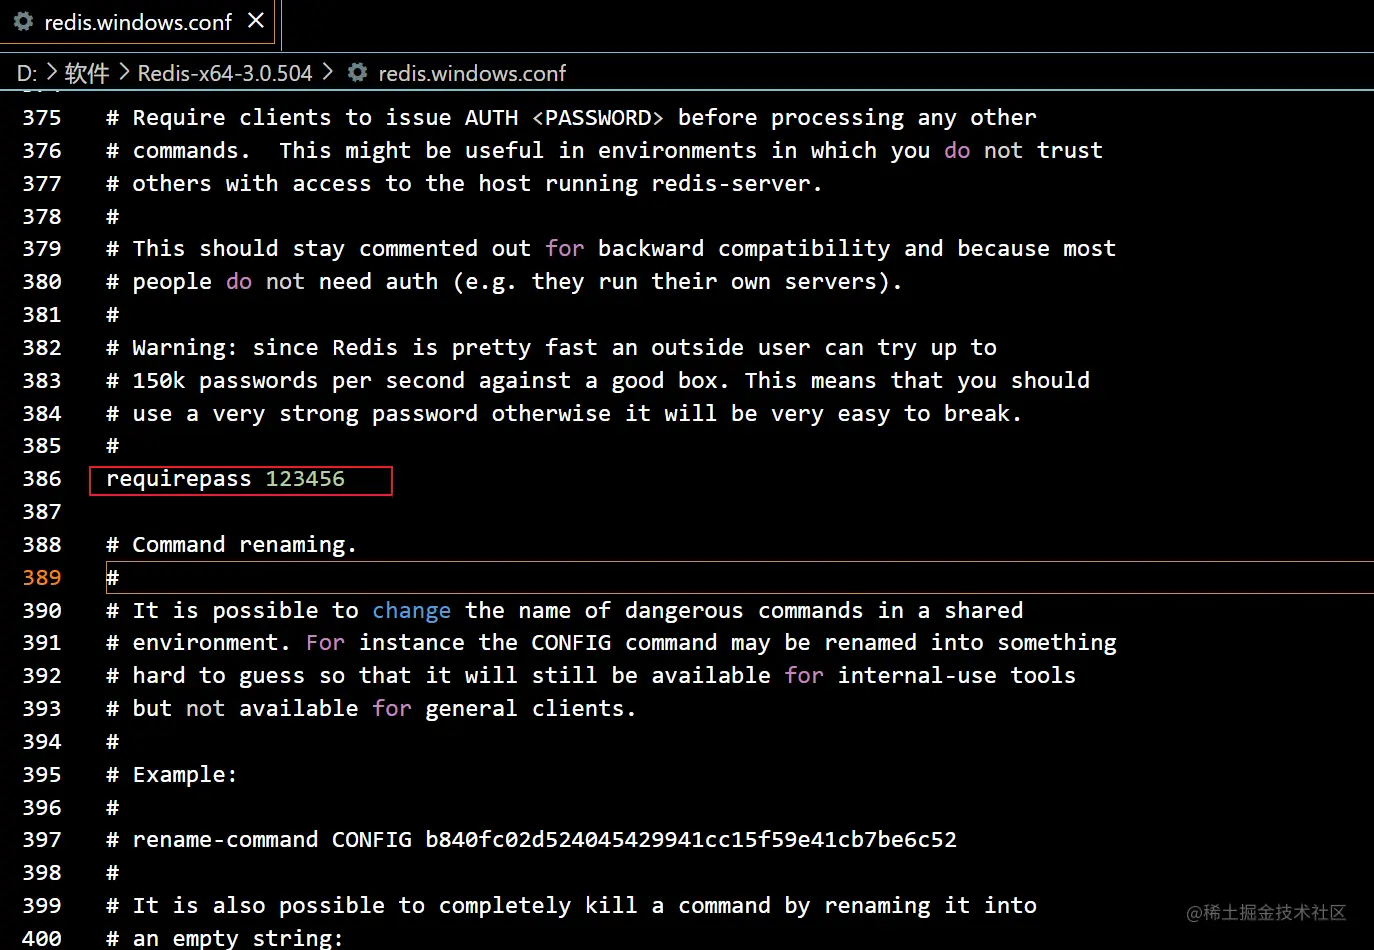Open the D: breadcrumb segment
The image size is (1374, 950).
(x=27, y=73)
